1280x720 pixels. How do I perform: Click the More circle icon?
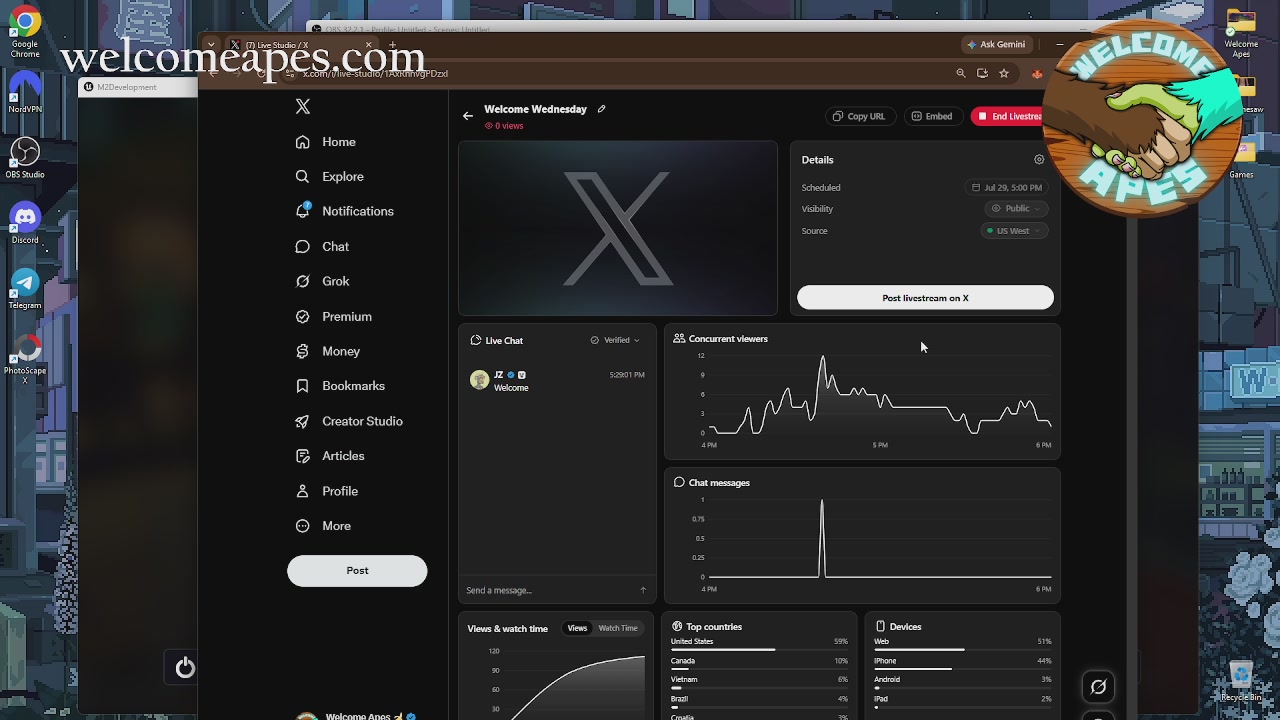[x=303, y=526]
